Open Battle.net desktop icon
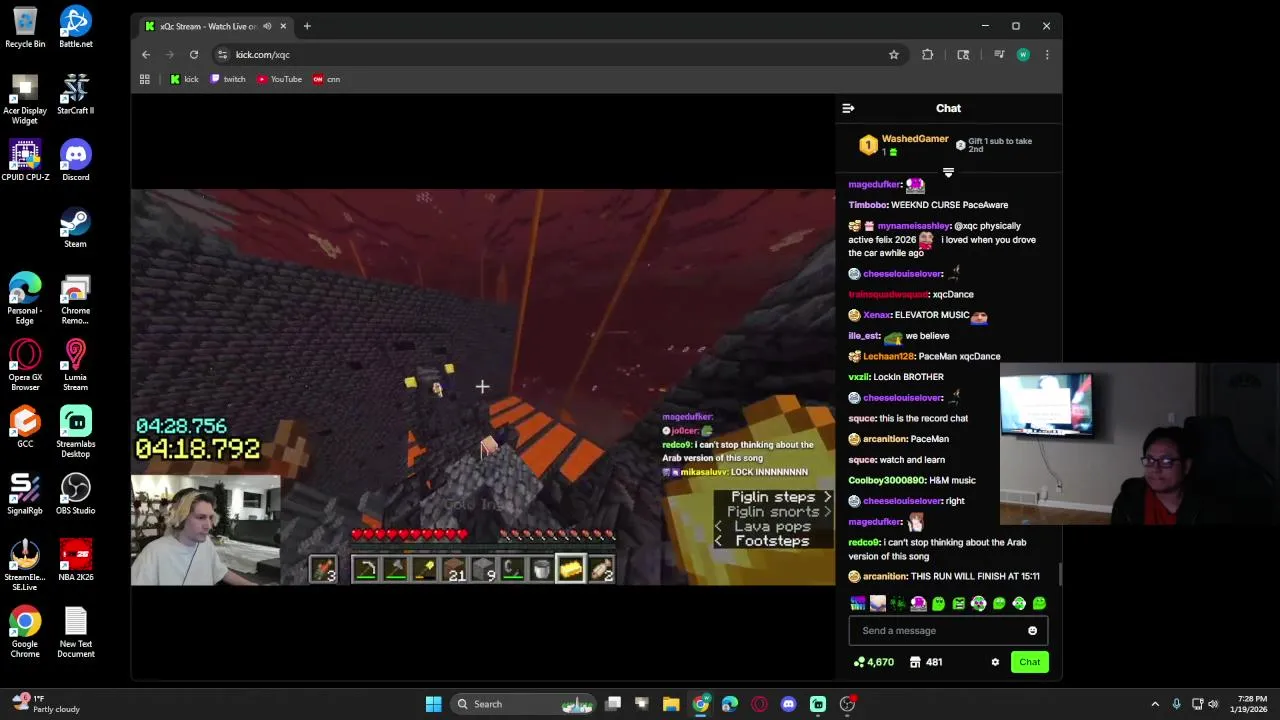The image size is (1280, 720). coord(76,28)
